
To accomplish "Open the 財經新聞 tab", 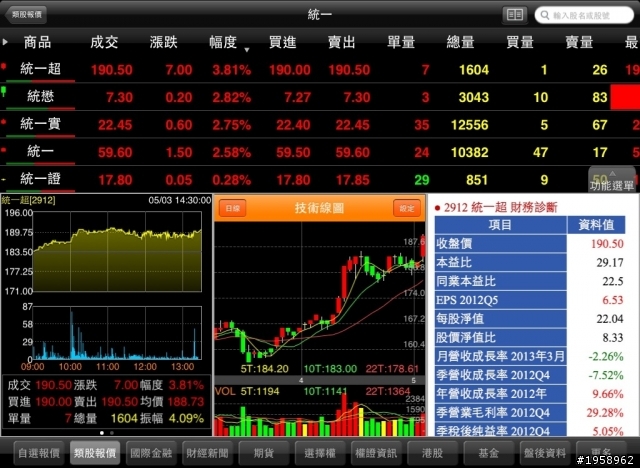I will (207, 453).
